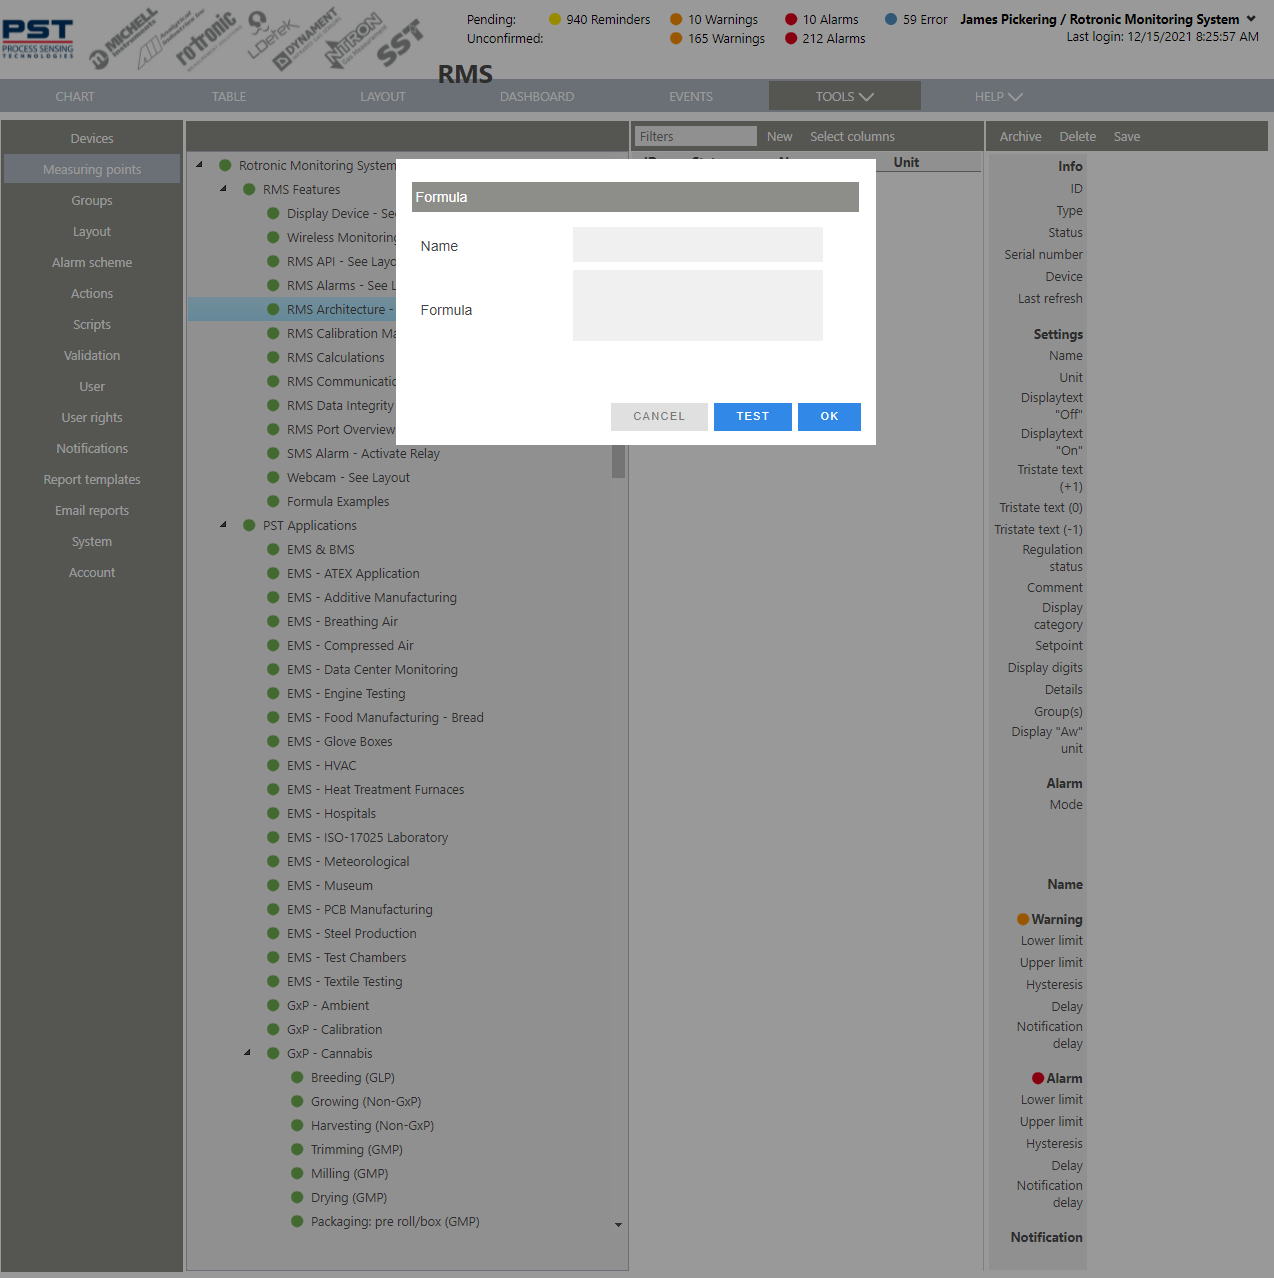The height and width of the screenshot is (1278, 1274).
Task: Select Packaging: pre roll/box (GMP) tree item
Action: coord(395,1221)
